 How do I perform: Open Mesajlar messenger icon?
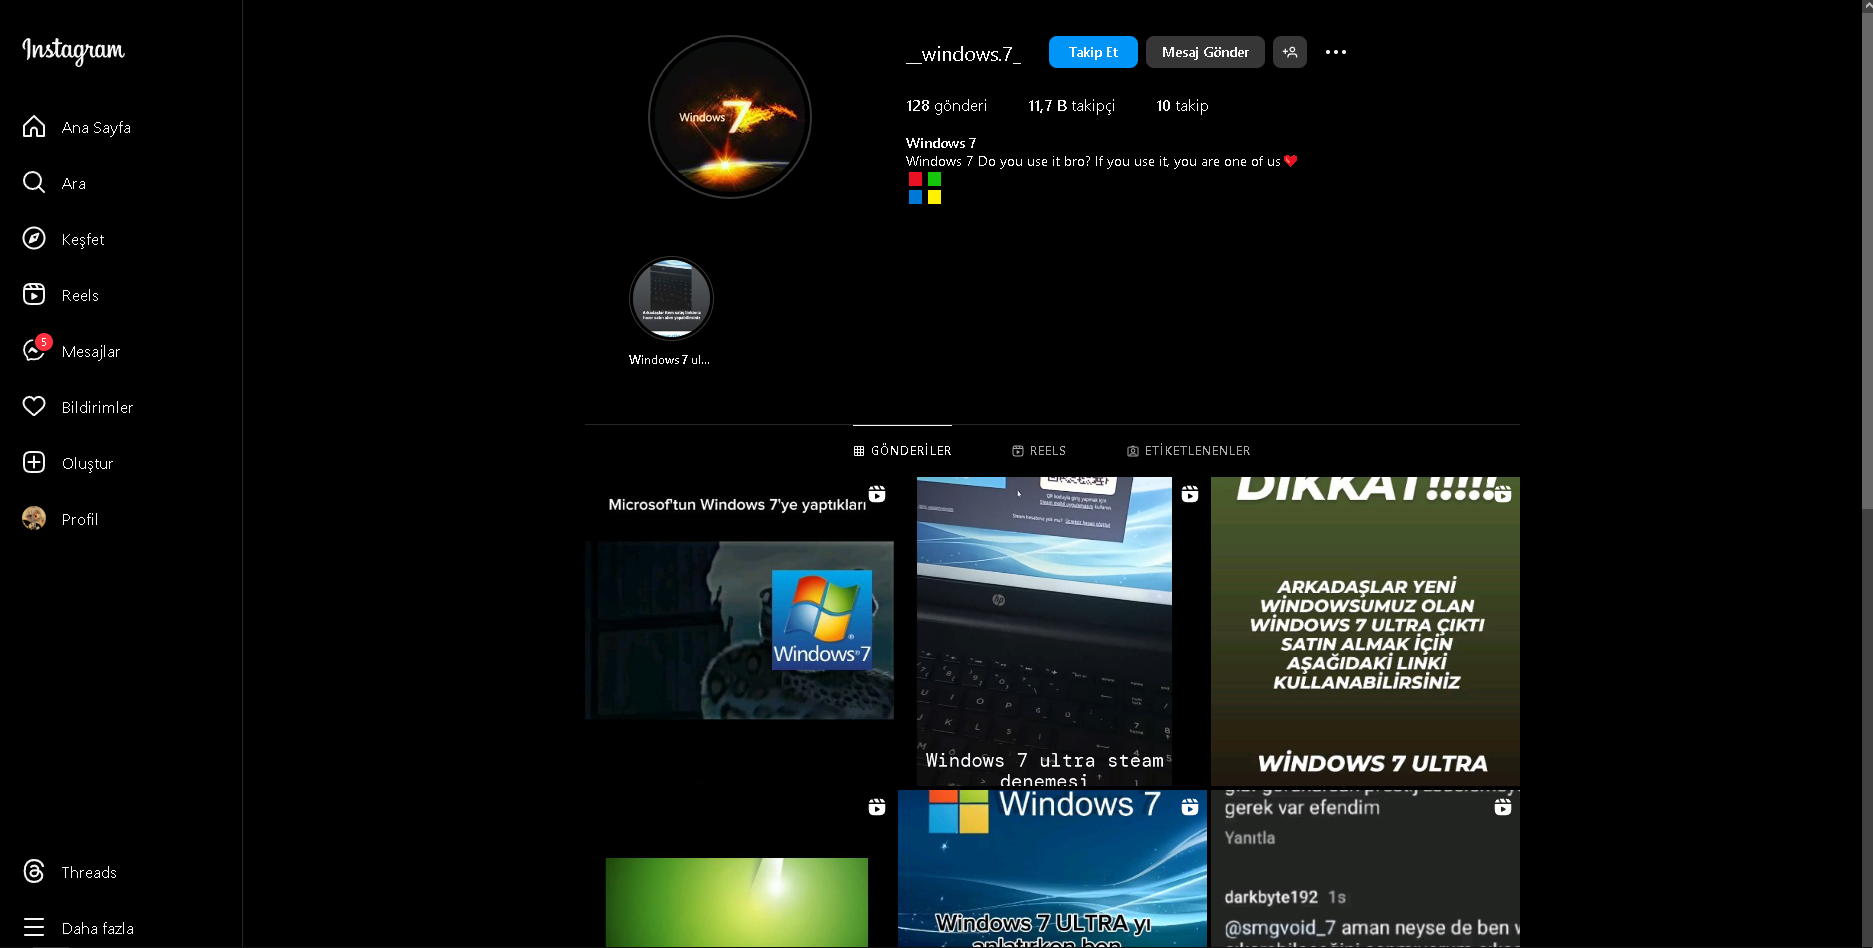[x=34, y=351]
